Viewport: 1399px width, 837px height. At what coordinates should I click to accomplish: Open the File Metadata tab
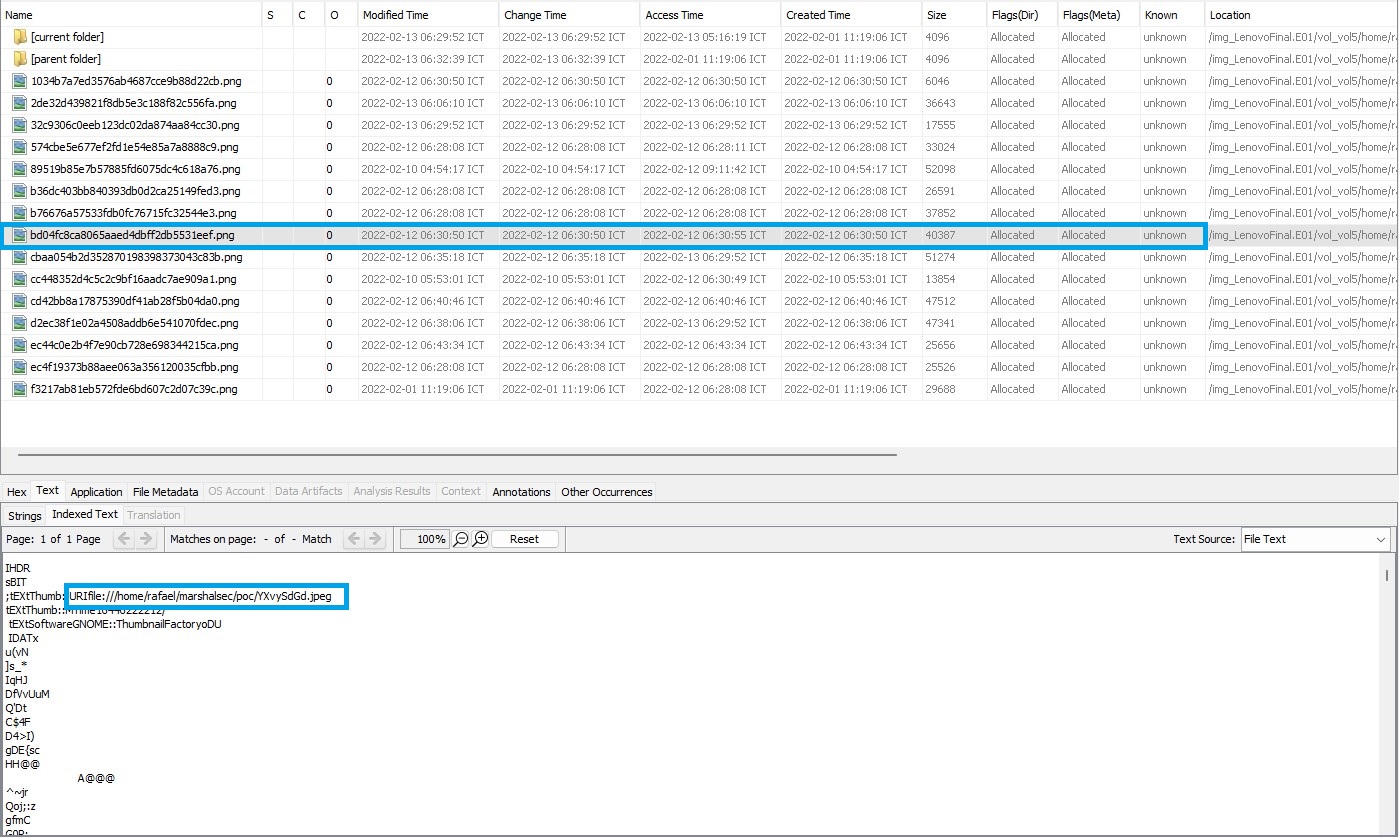click(x=165, y=492)
